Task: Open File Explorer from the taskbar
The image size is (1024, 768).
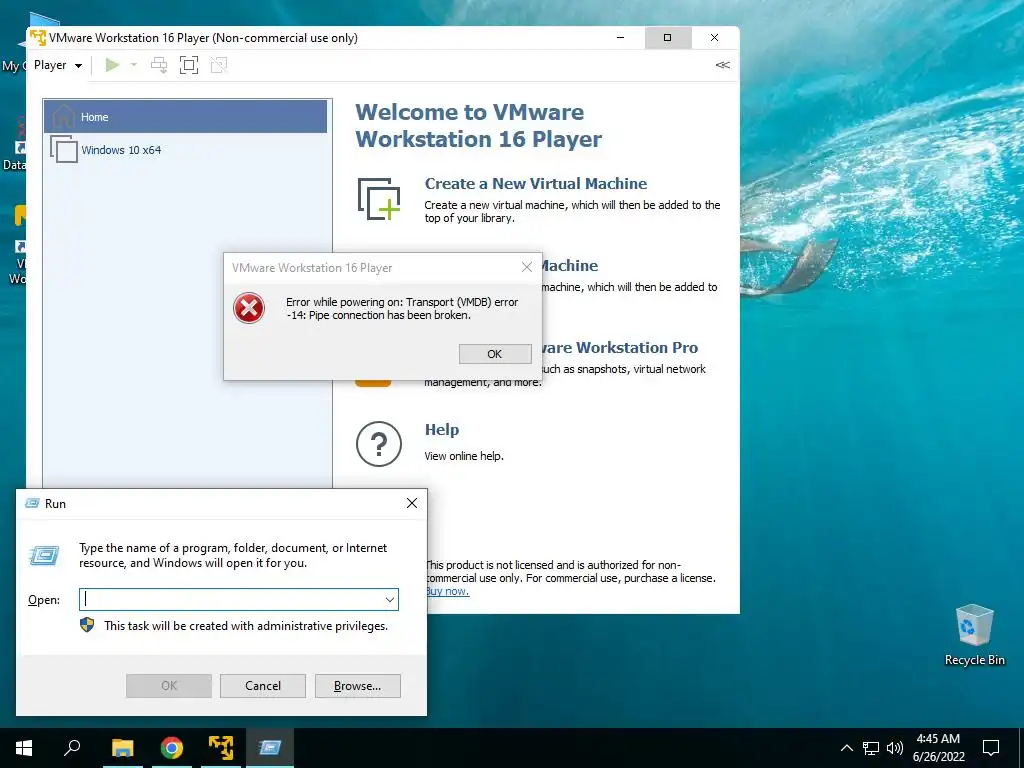Action: click(122, 748)
